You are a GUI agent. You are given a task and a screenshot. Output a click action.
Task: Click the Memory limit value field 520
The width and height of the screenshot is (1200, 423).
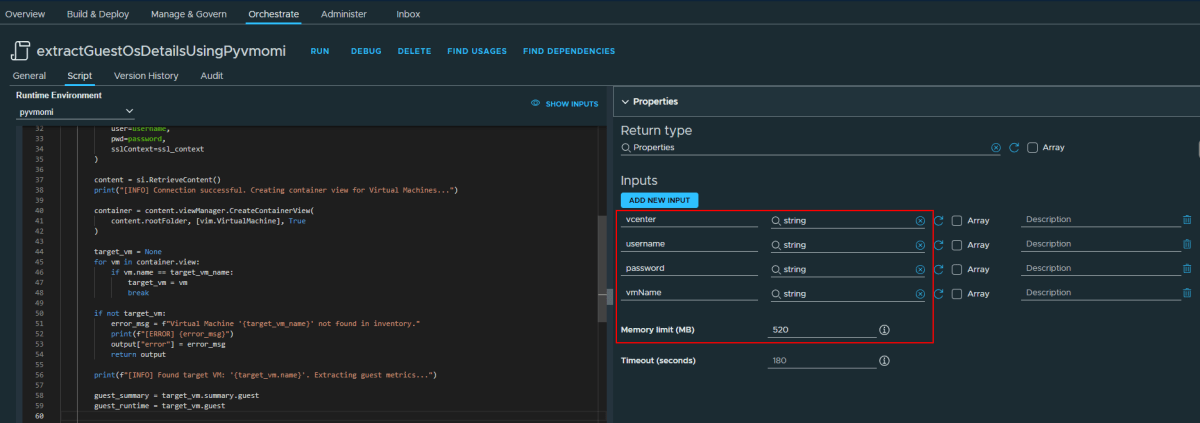[x=822, y=329]
